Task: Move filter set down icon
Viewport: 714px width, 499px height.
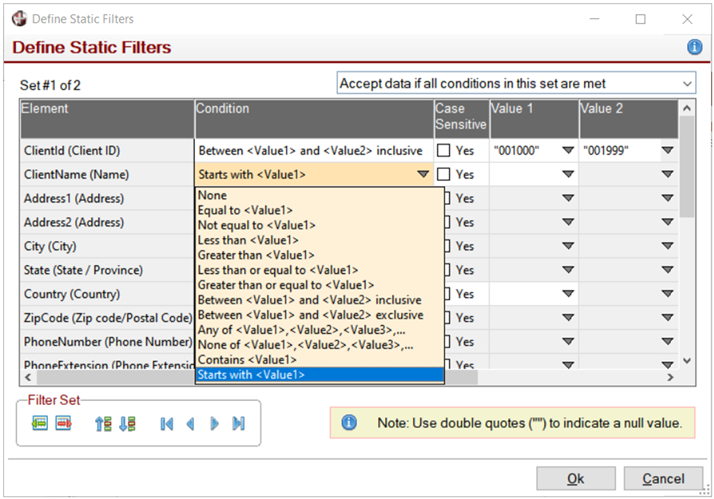Action: pos(127,423)
